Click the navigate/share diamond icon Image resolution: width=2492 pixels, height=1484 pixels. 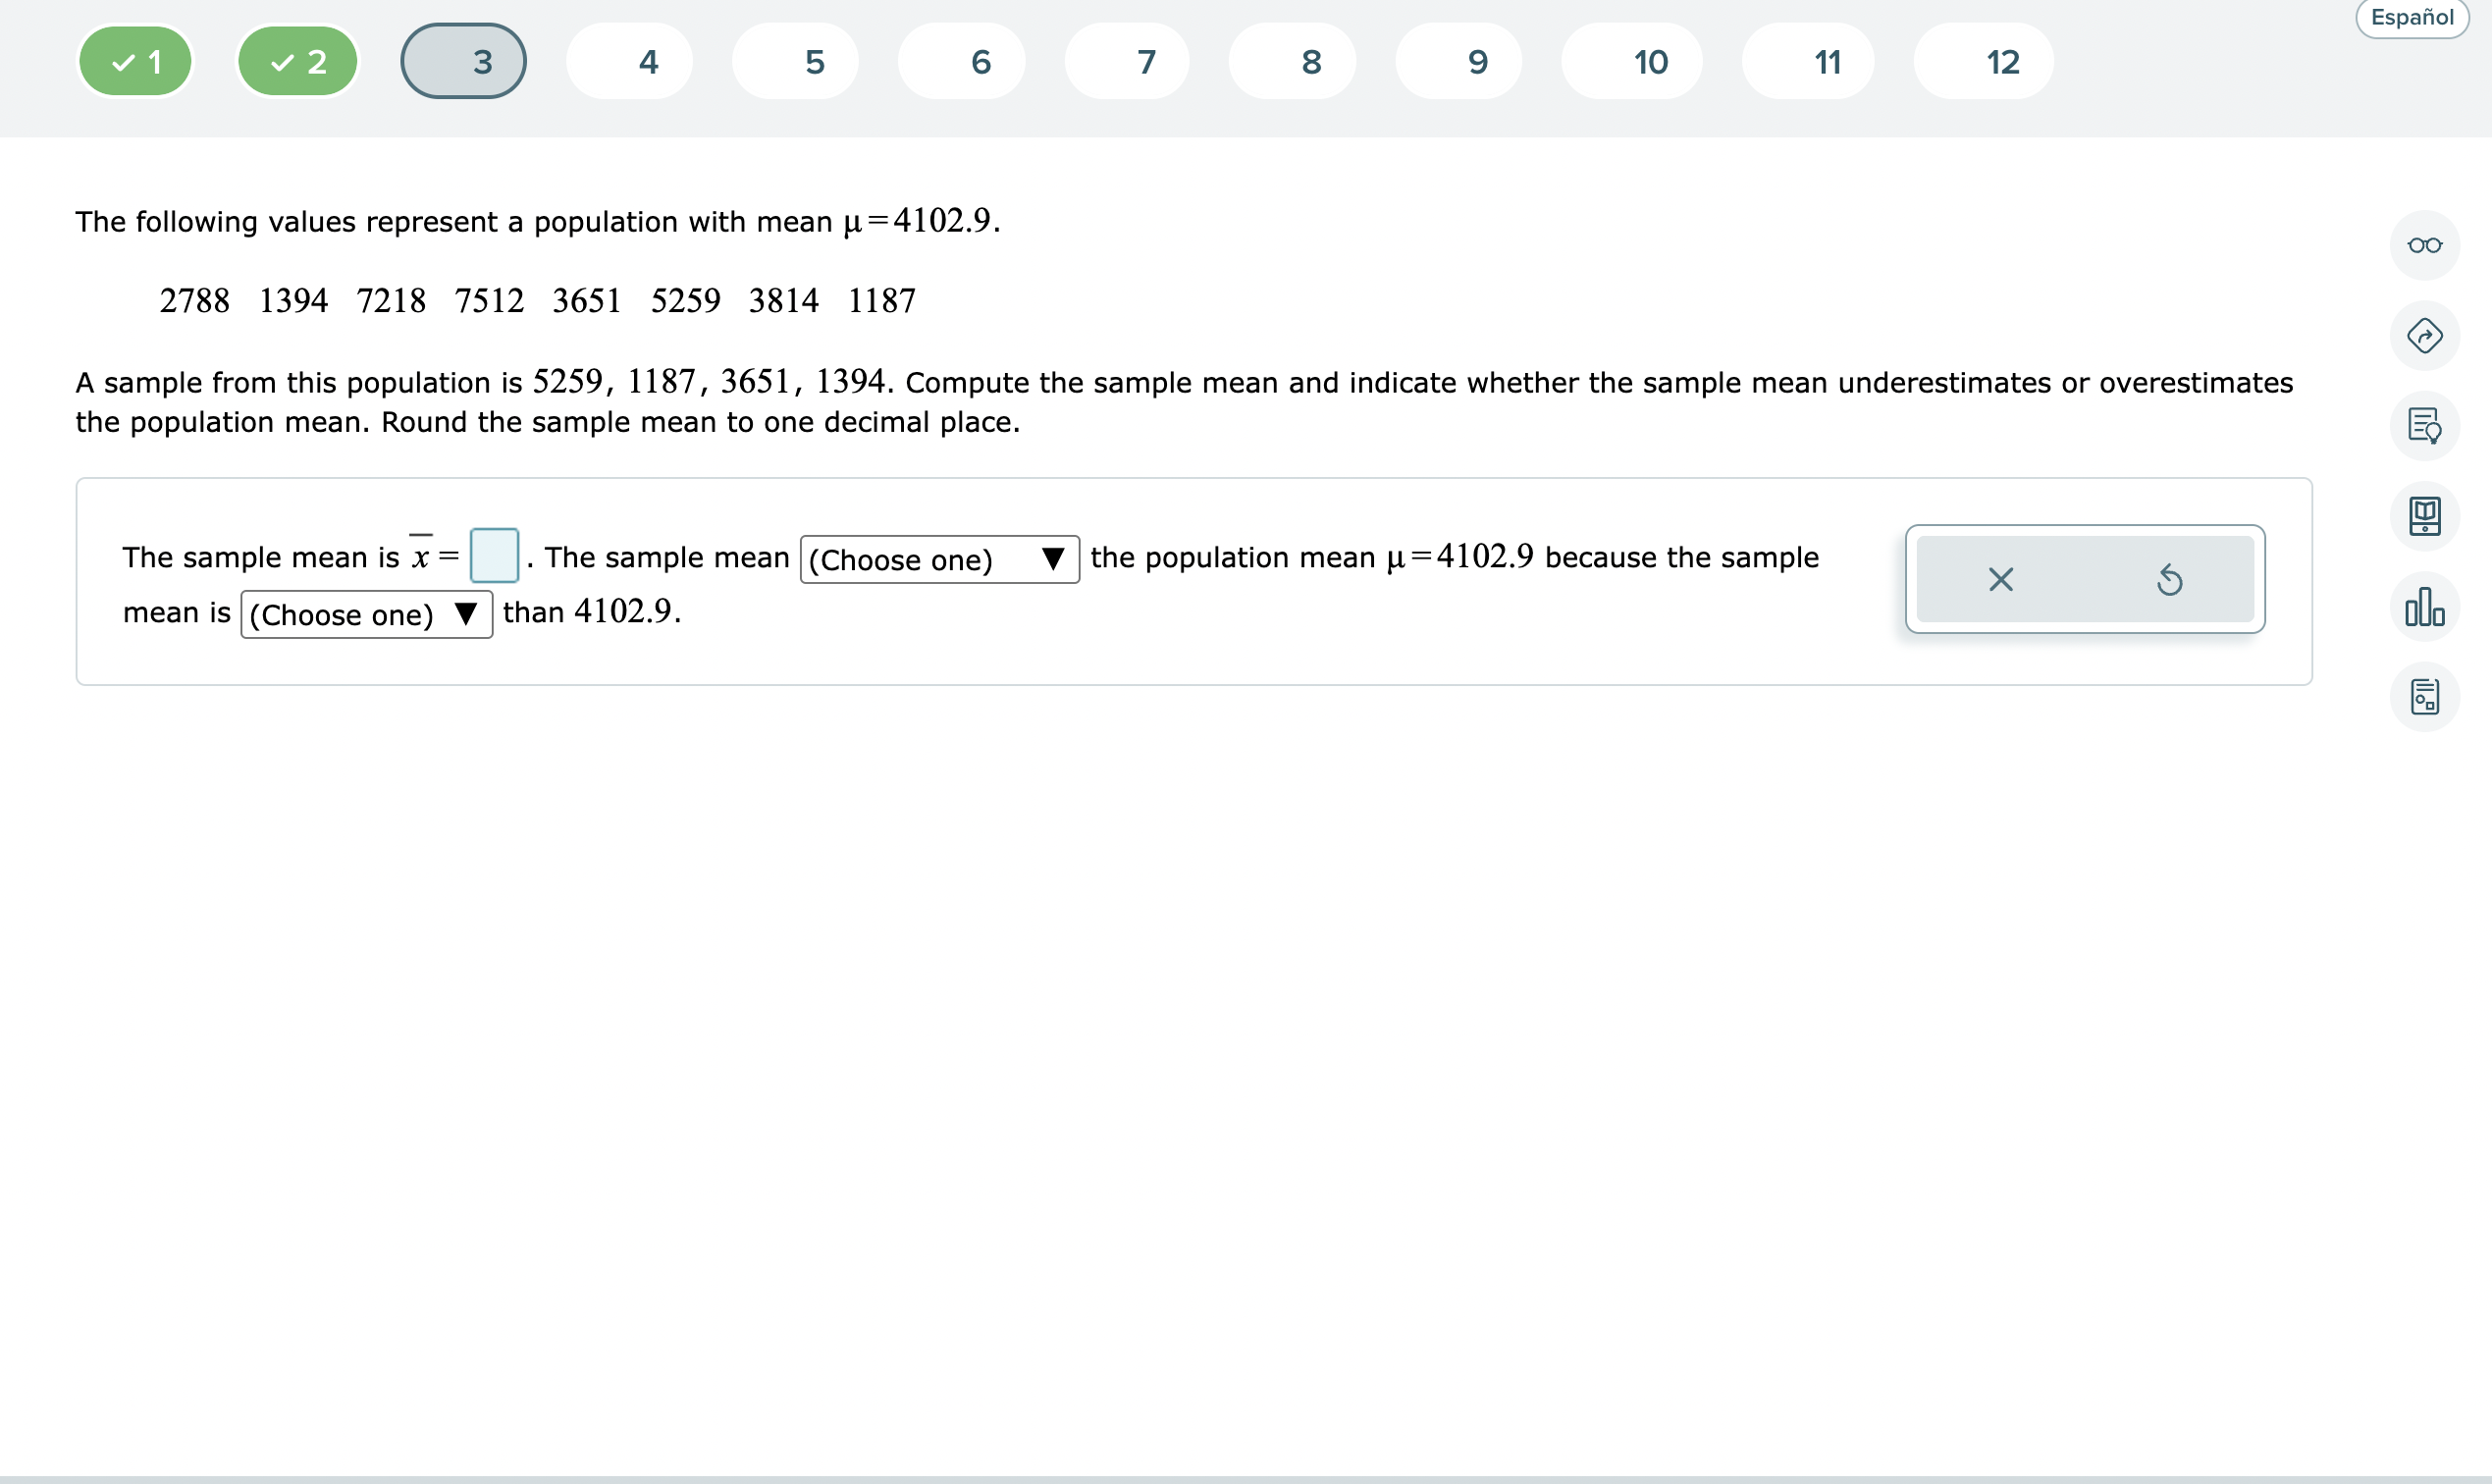pyautogui.click(x=2424, y=336)
